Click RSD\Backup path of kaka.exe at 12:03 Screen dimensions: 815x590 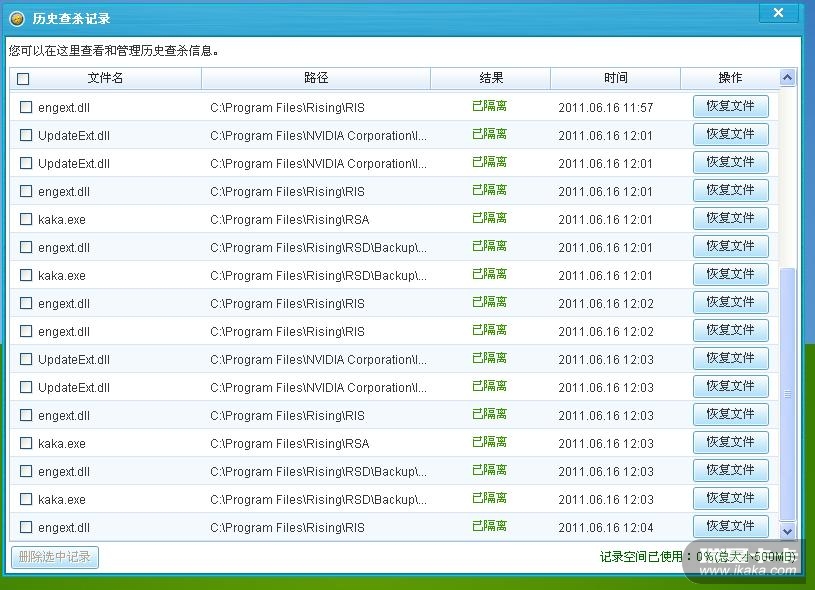(319, 500)
